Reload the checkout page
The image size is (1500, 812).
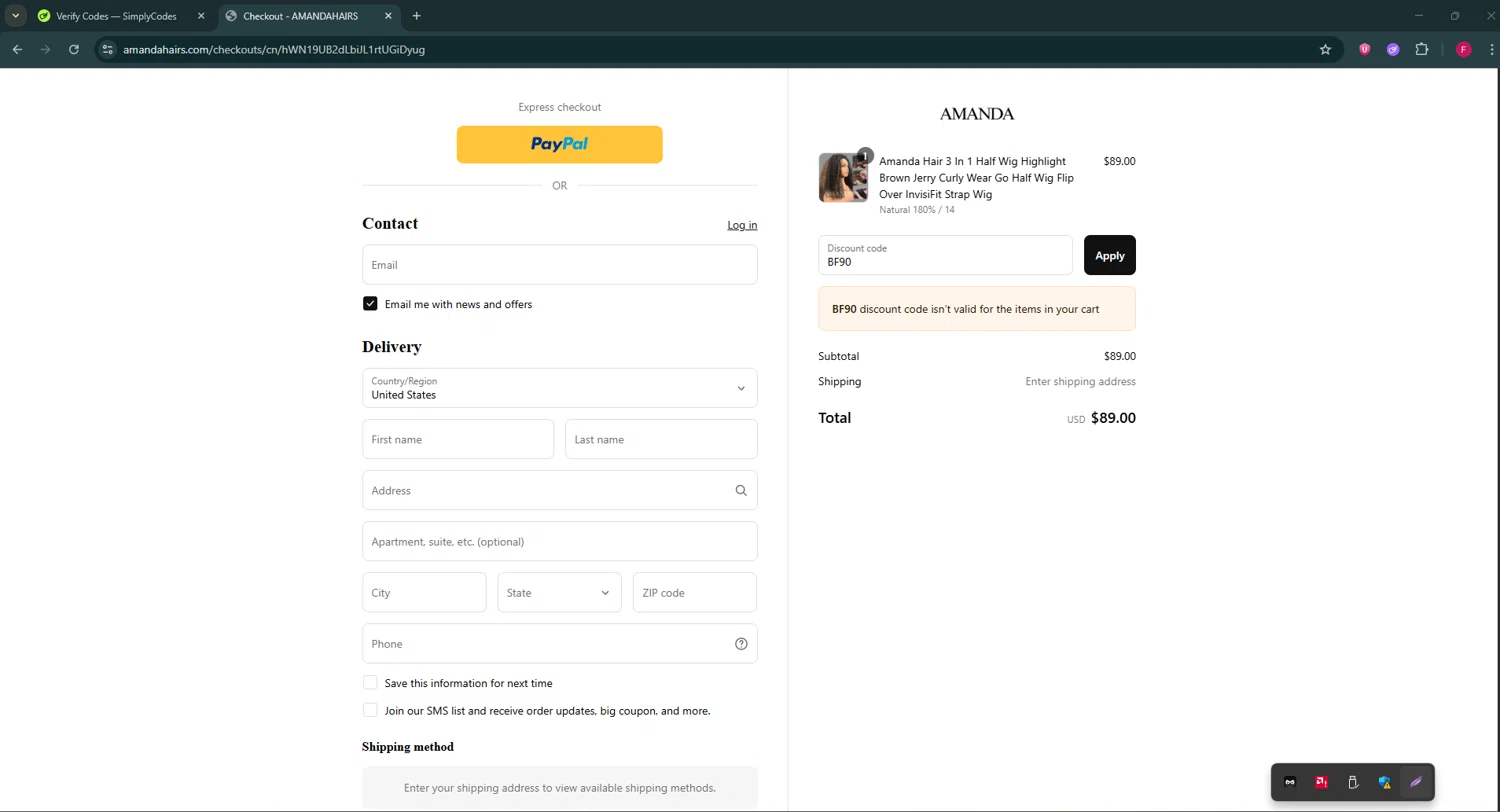pyautogui.click(x=74, y=49)
